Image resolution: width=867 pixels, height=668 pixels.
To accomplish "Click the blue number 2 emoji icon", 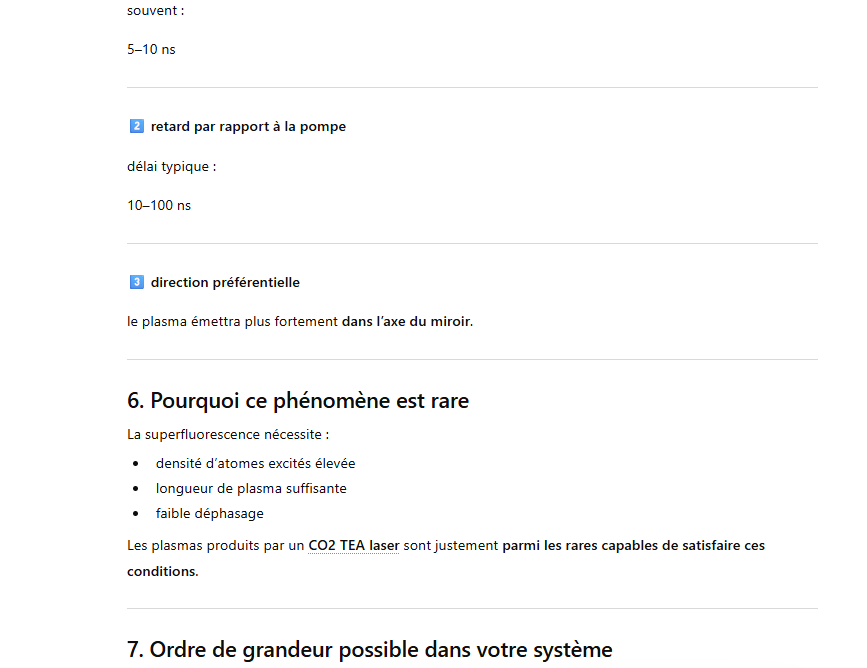I will (x=137, y=127).
